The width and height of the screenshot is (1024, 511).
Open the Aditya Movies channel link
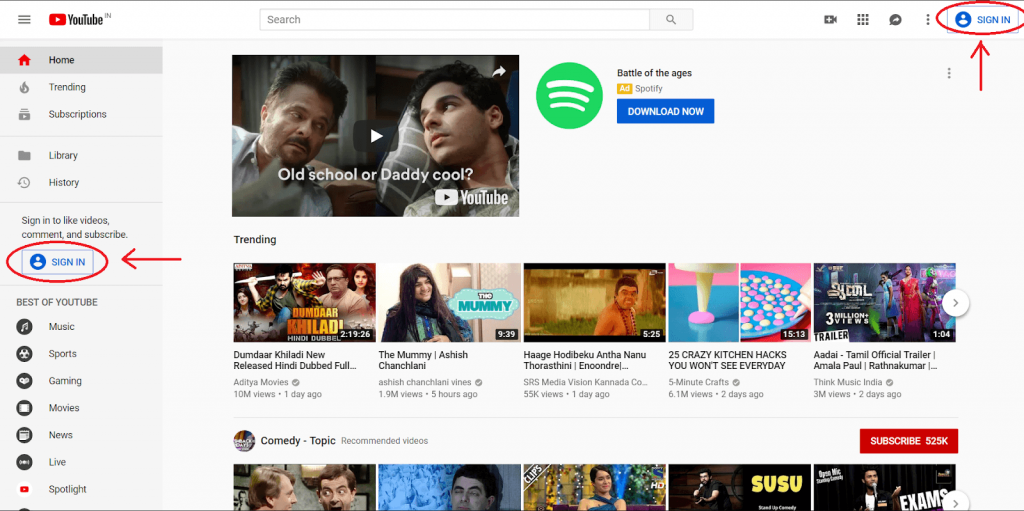pyautogui.click(x=261, y=382)
